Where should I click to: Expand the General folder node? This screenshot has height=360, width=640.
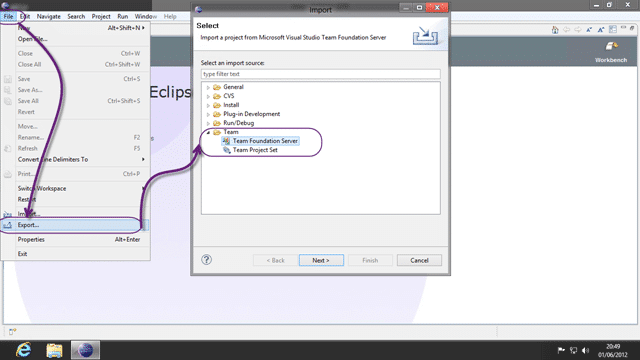pyautogui.click(x=208, y=87)
